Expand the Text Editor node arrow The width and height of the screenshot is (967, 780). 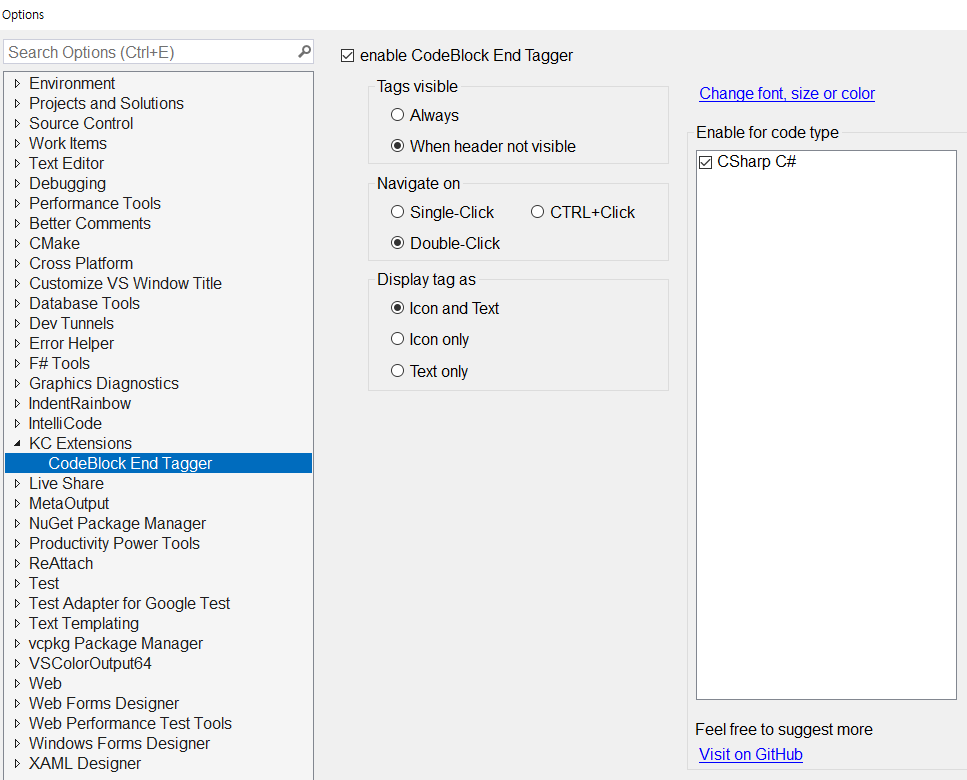[x=17, y=163]
